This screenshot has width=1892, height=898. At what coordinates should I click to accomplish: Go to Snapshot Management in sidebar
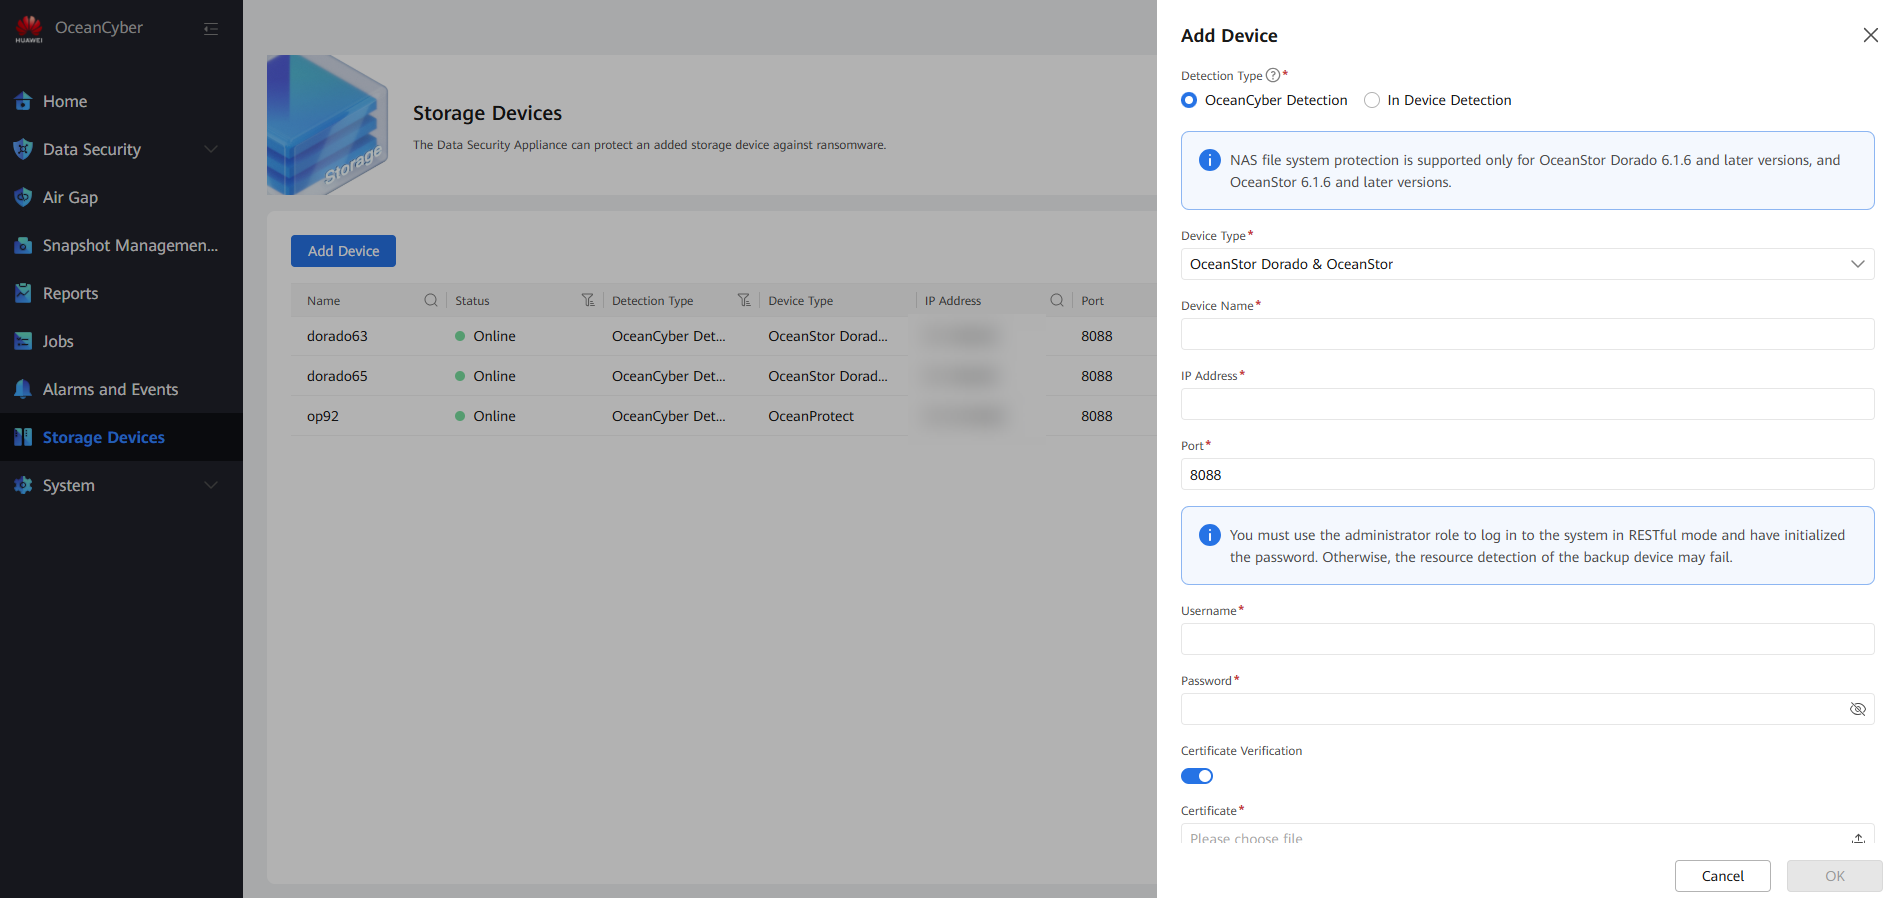(129, 245)
